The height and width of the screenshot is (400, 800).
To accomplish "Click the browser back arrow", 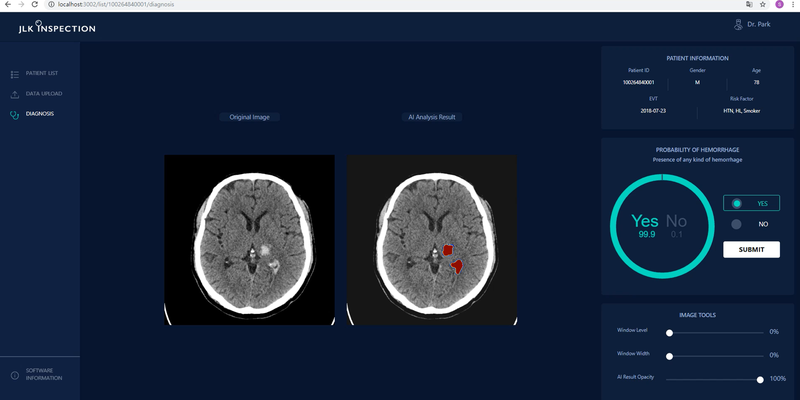I will [7, 5].
